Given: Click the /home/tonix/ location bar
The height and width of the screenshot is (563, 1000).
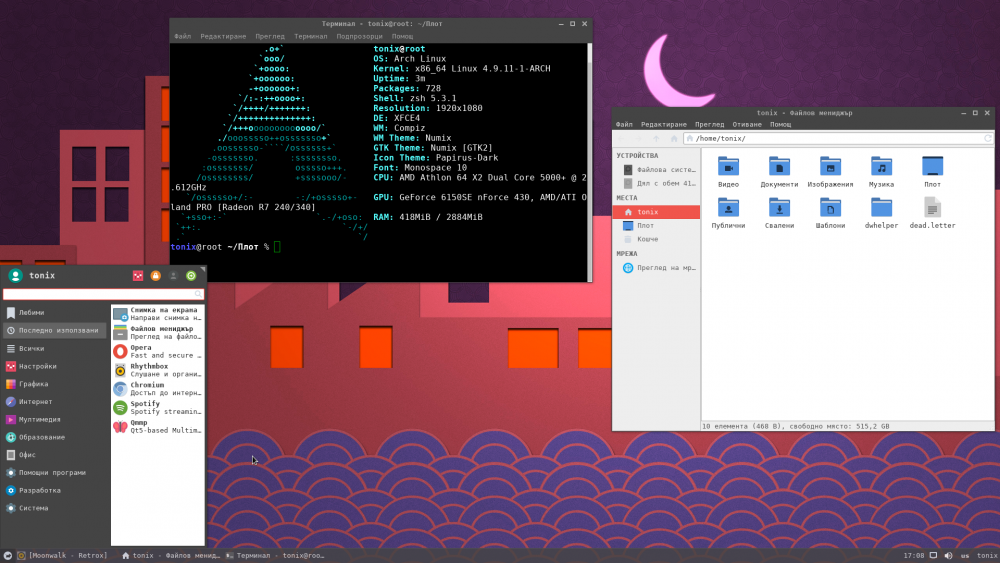Looking at the screenshot, I should click(x=837, y=138).
